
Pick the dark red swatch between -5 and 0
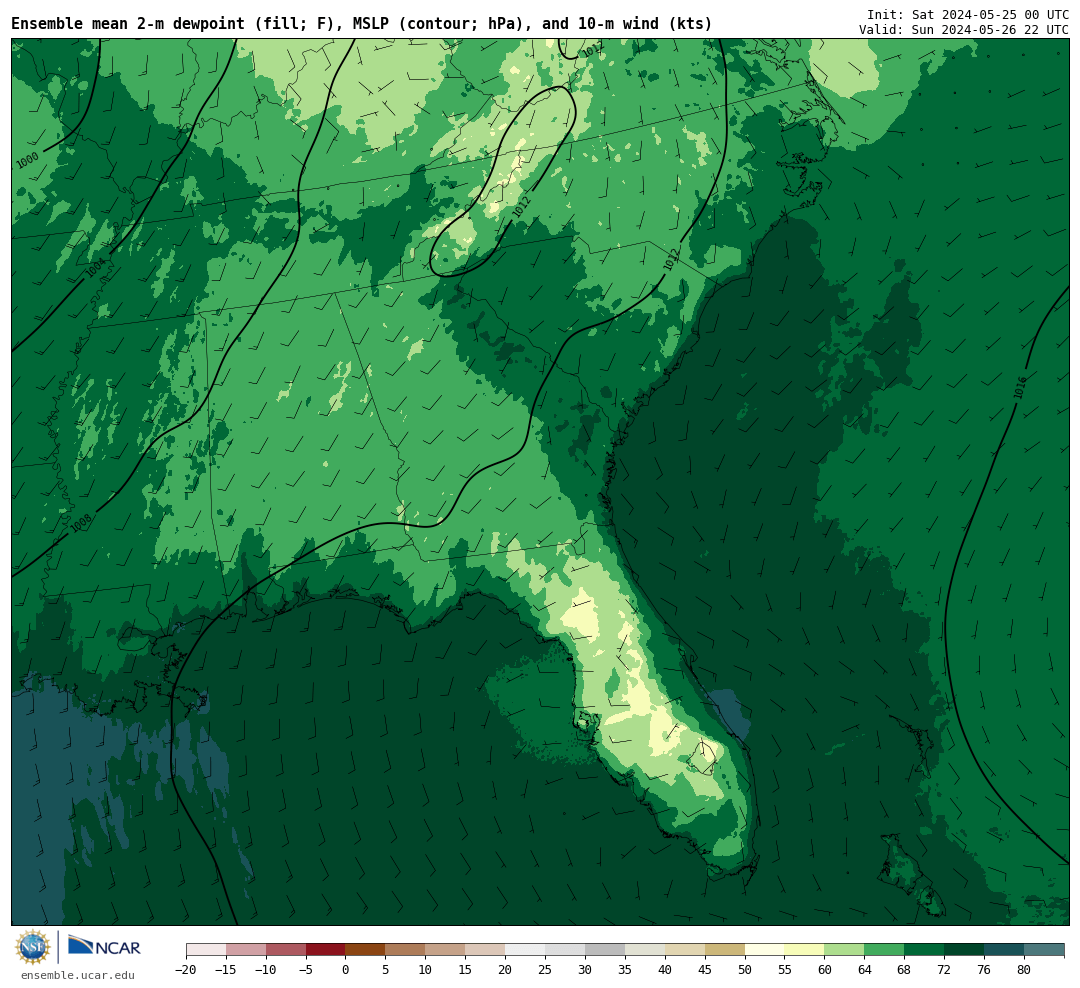tap(326, 950)
